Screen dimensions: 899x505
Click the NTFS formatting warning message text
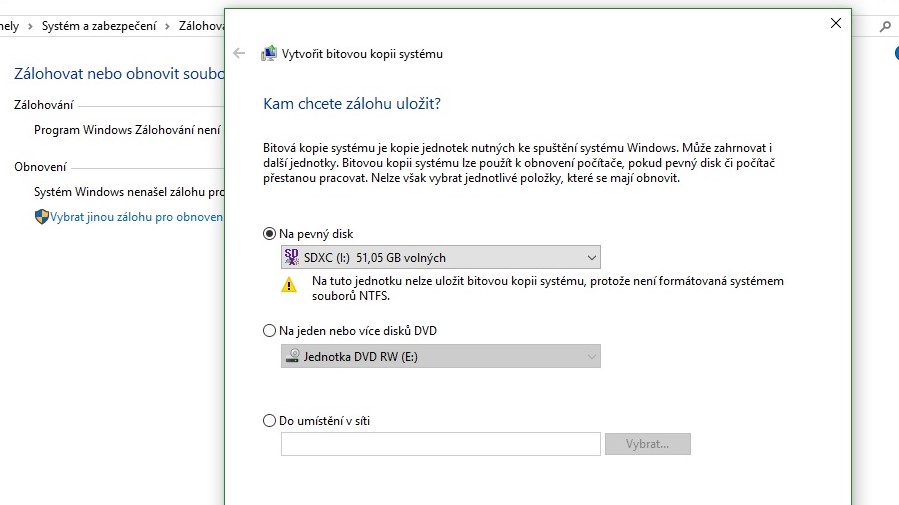click(x=548, y=288)
